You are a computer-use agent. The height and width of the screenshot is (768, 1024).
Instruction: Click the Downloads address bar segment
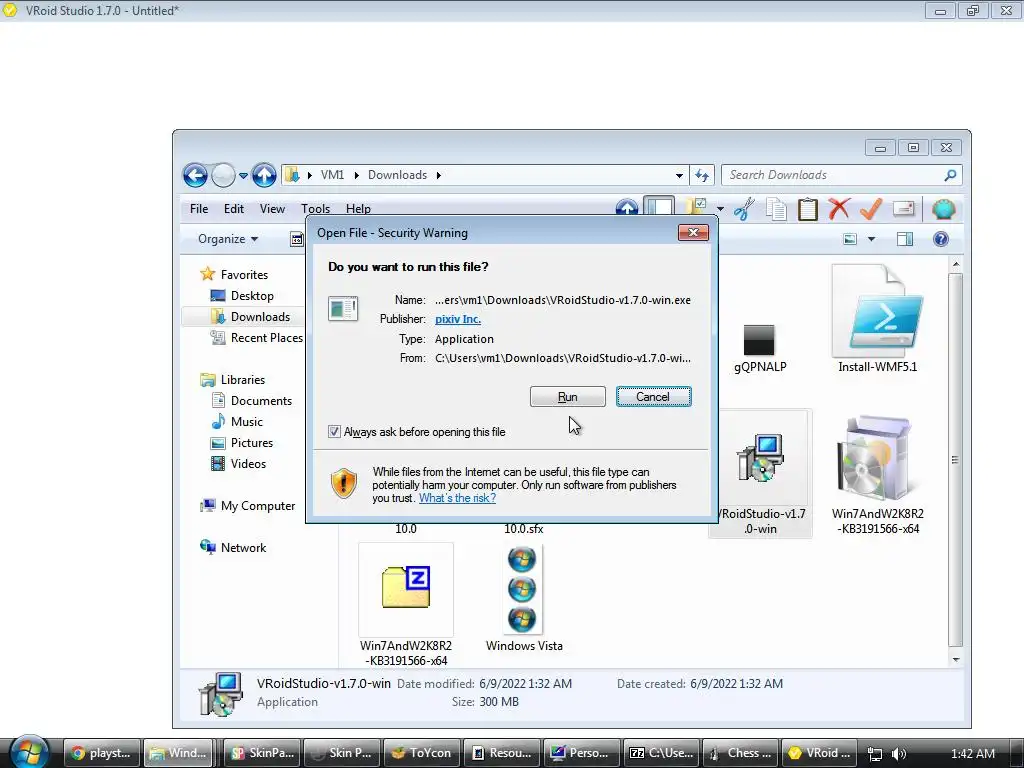[x=397, y=175]
